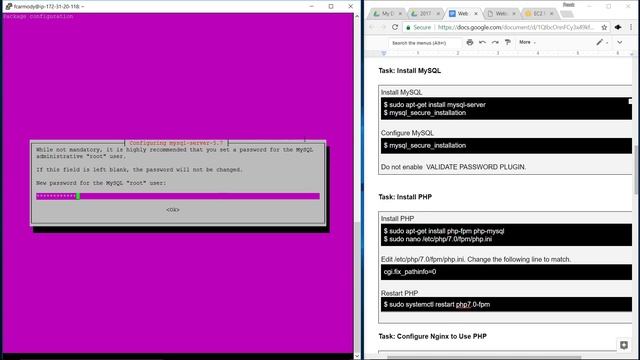Click the browser Back arrow
640x360 pixels.
(x=372, y=27)
